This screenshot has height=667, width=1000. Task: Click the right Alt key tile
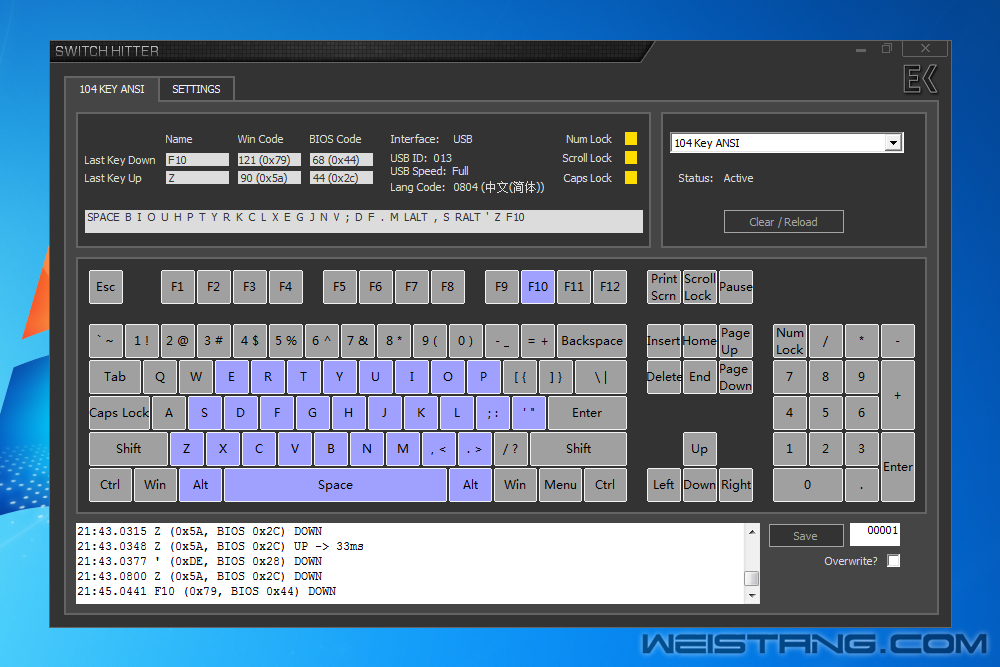click(471, 485)
